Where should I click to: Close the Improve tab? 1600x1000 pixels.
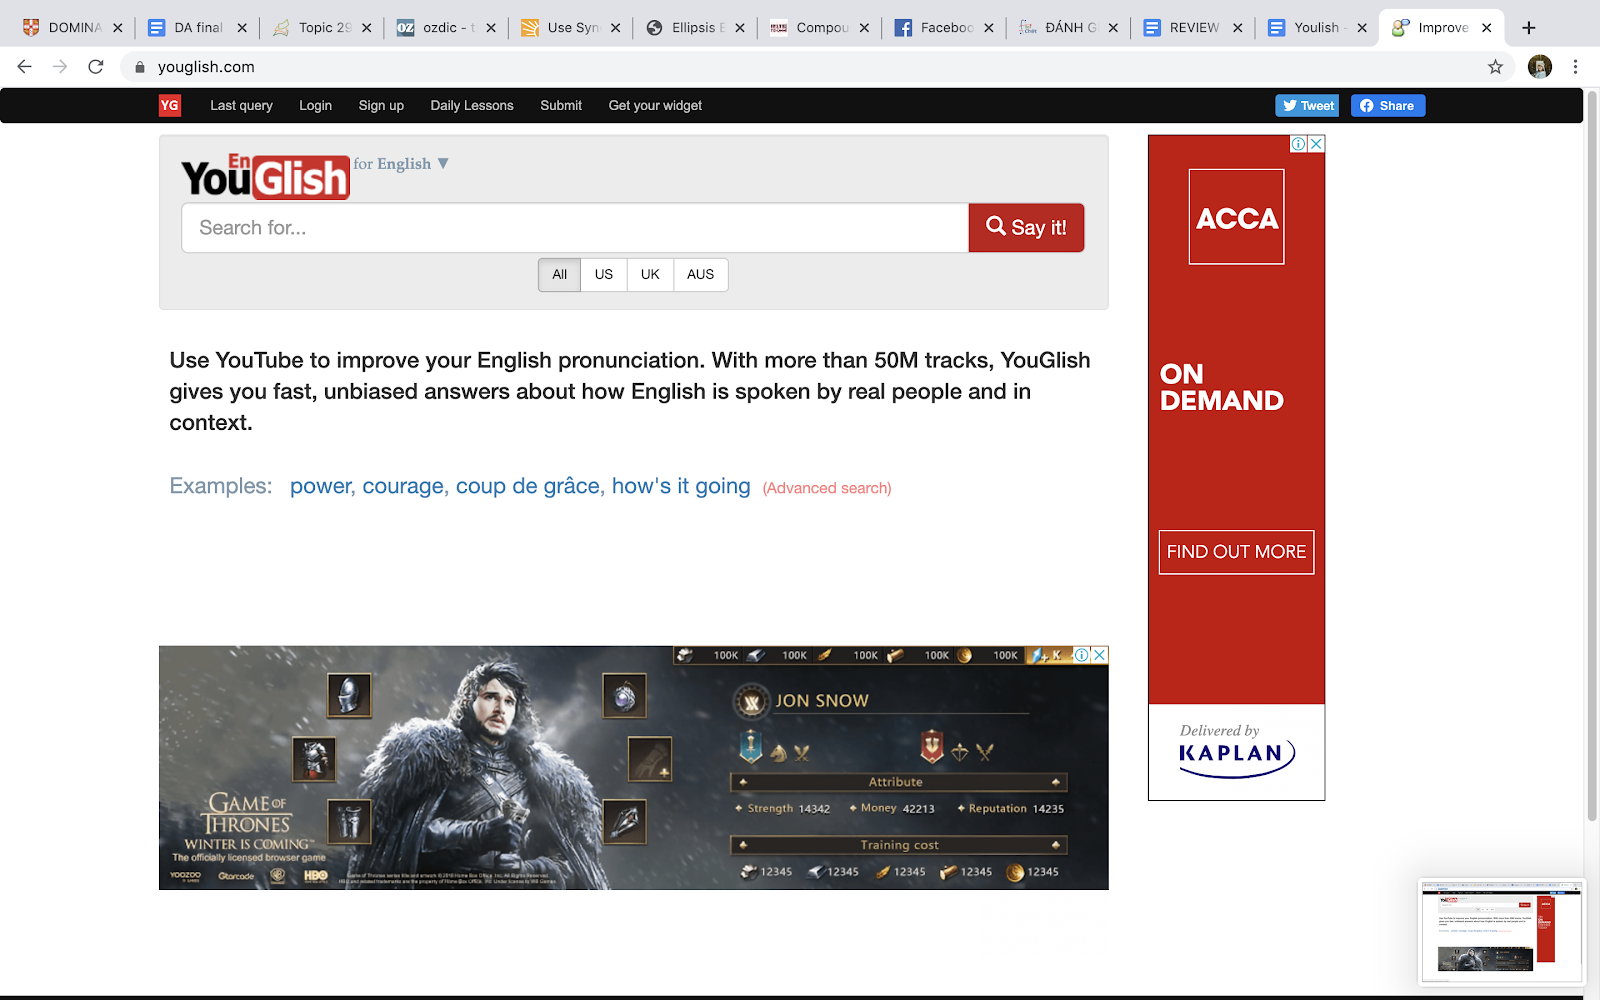(x=1487, y=28)
